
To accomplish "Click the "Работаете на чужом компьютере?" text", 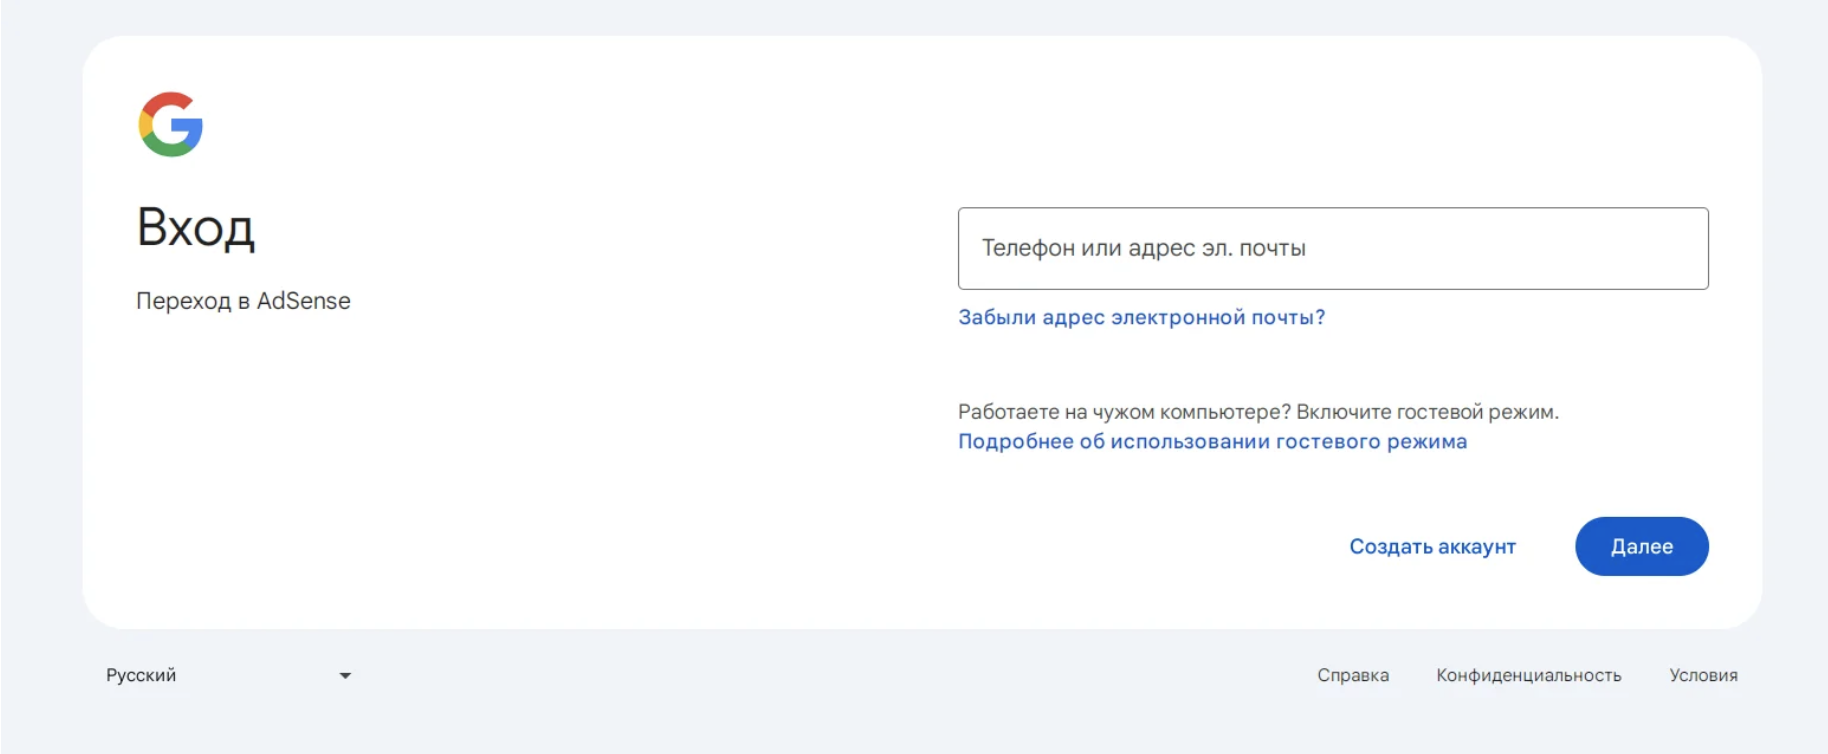I will tap(1124, 412).
